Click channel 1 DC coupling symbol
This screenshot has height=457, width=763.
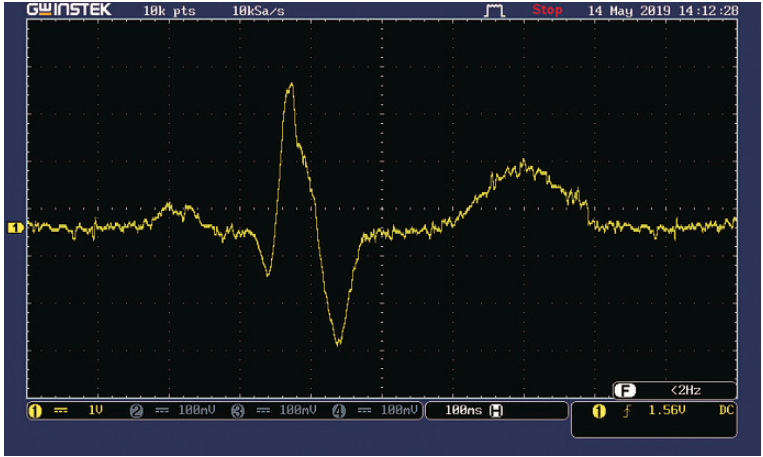point(61,411)
